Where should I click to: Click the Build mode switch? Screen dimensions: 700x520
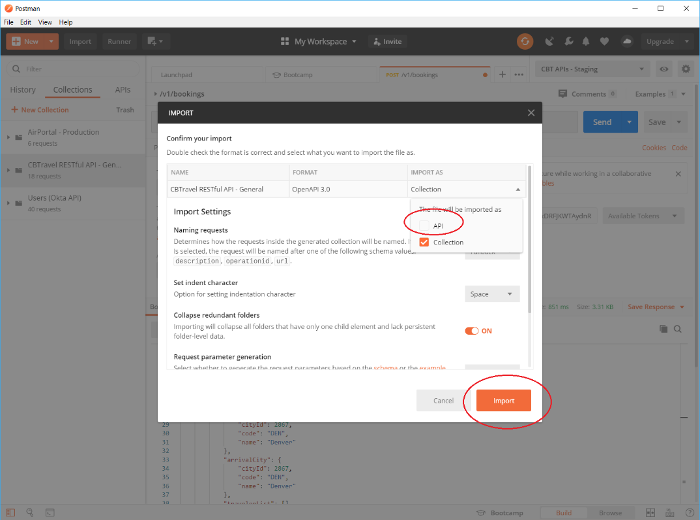564,512
